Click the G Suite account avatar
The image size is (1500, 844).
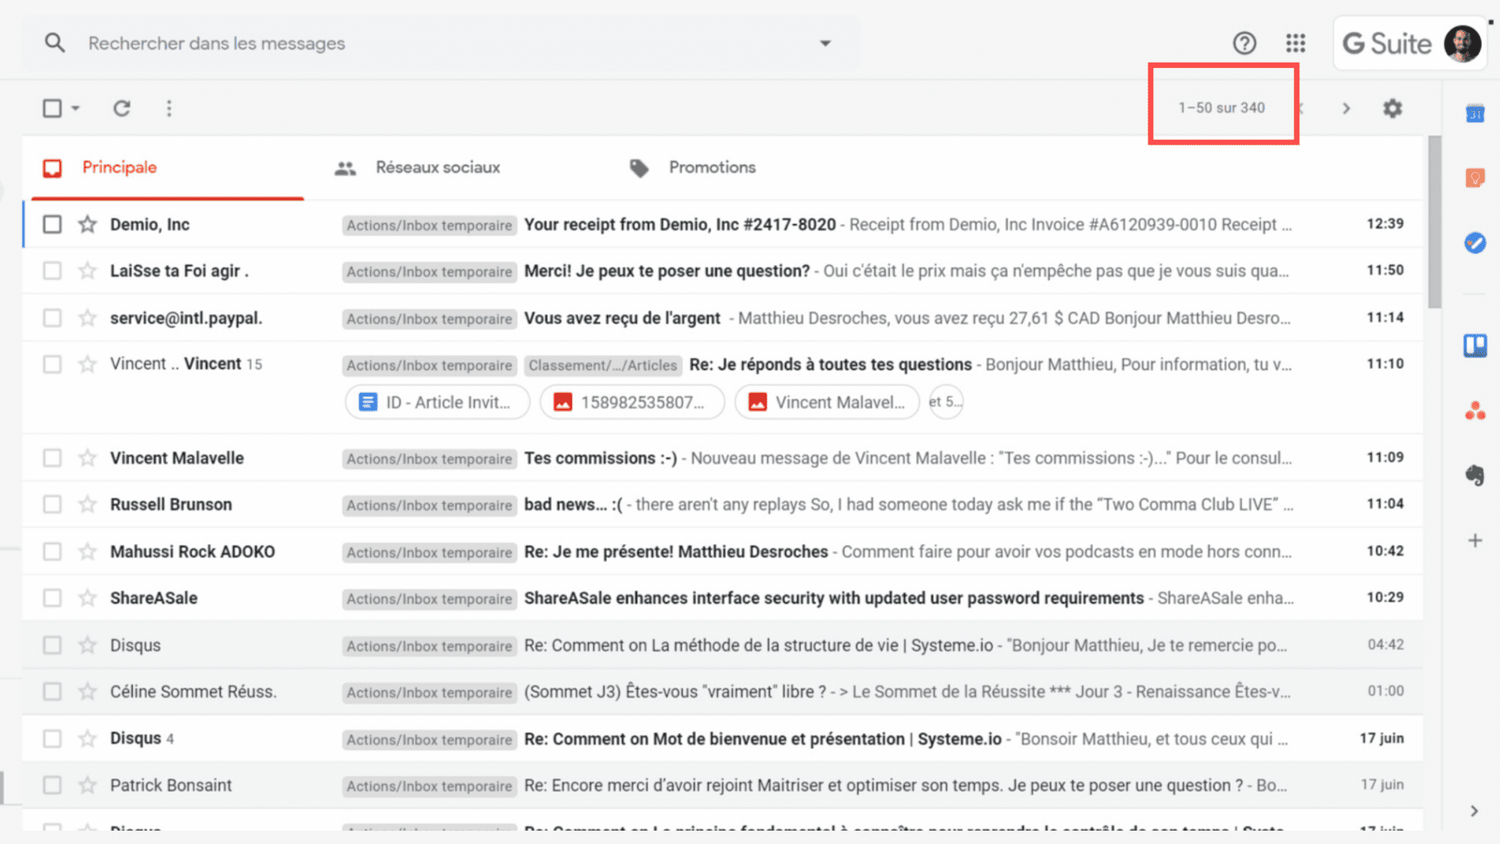point(1462,43)
